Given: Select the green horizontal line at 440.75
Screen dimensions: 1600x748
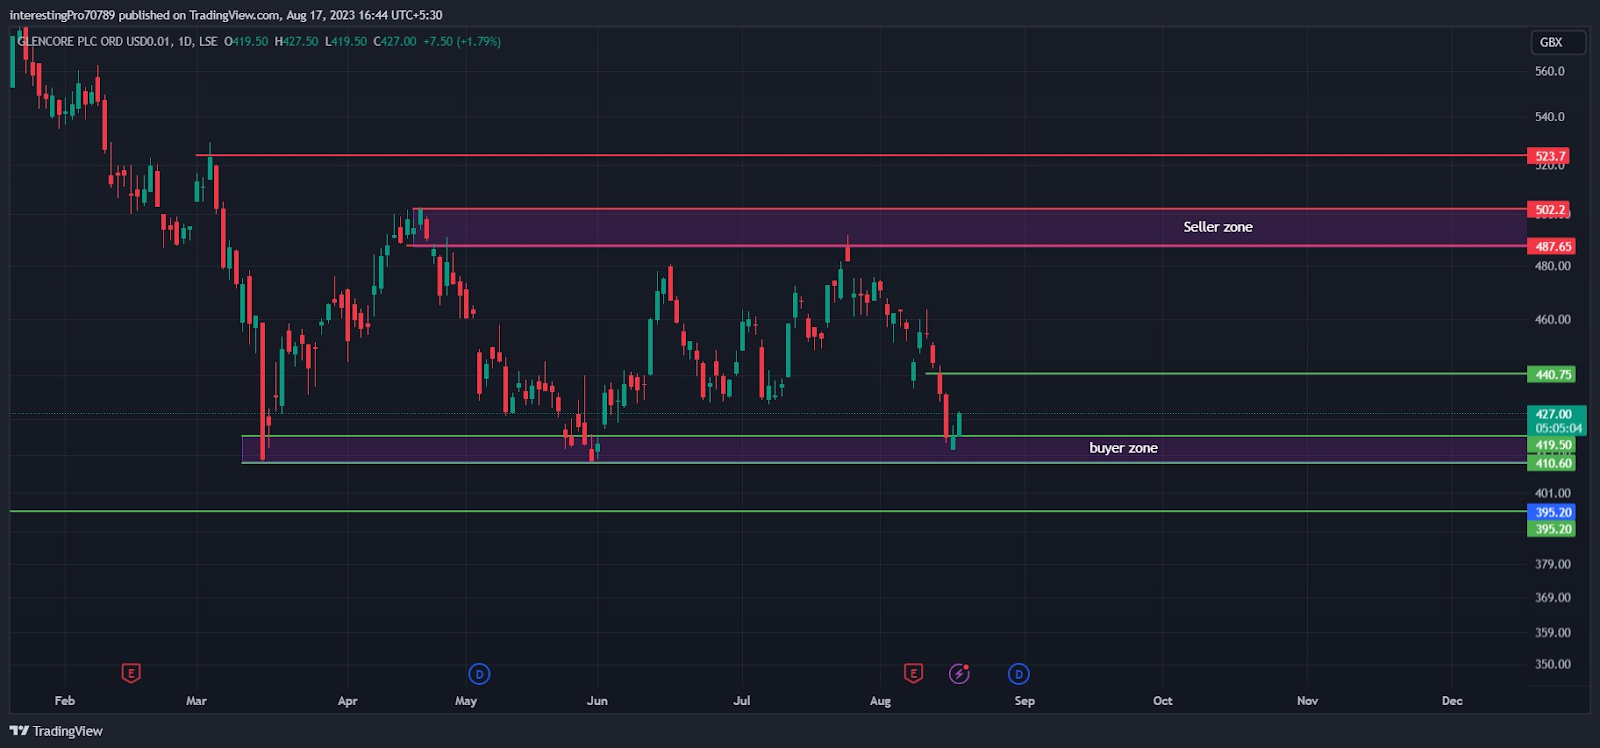Looking at the screenshot, I should pos(1226,374).
